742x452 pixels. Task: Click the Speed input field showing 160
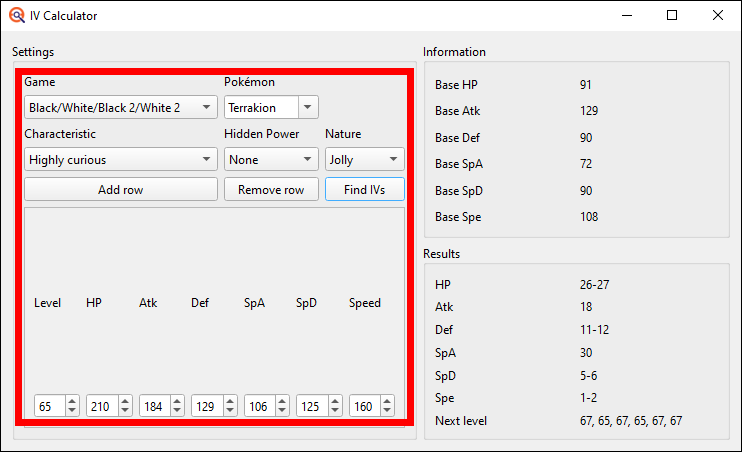click(364, 407)
